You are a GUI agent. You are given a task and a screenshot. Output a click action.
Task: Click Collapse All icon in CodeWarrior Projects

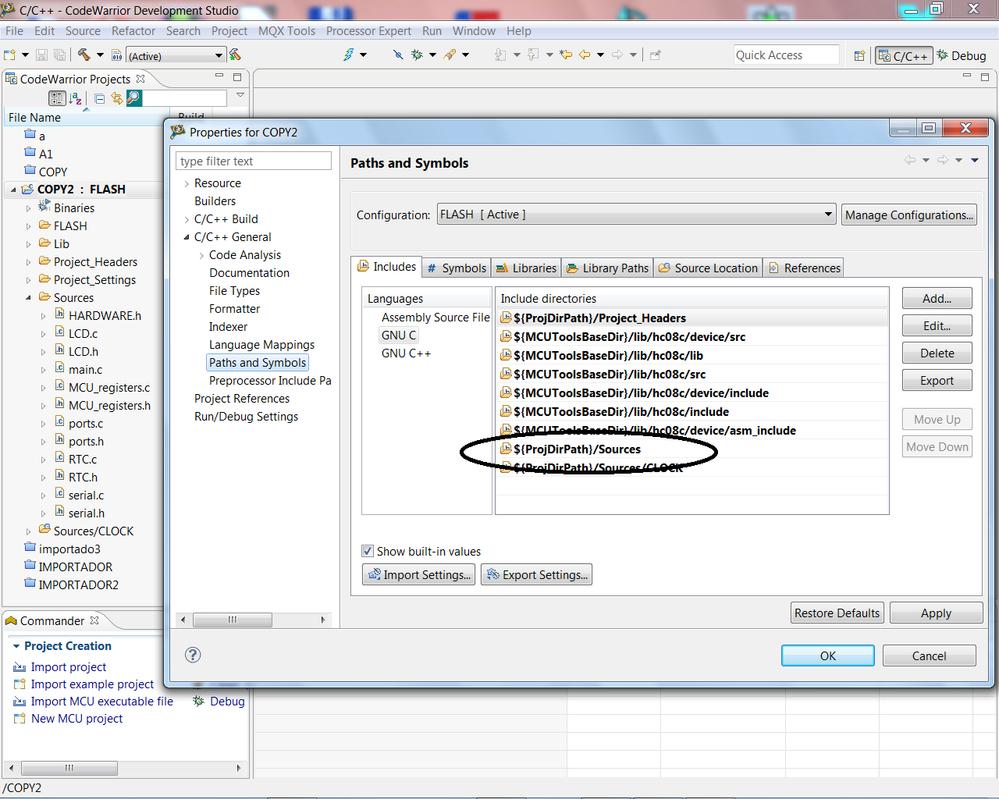click(x=99, y=98)
